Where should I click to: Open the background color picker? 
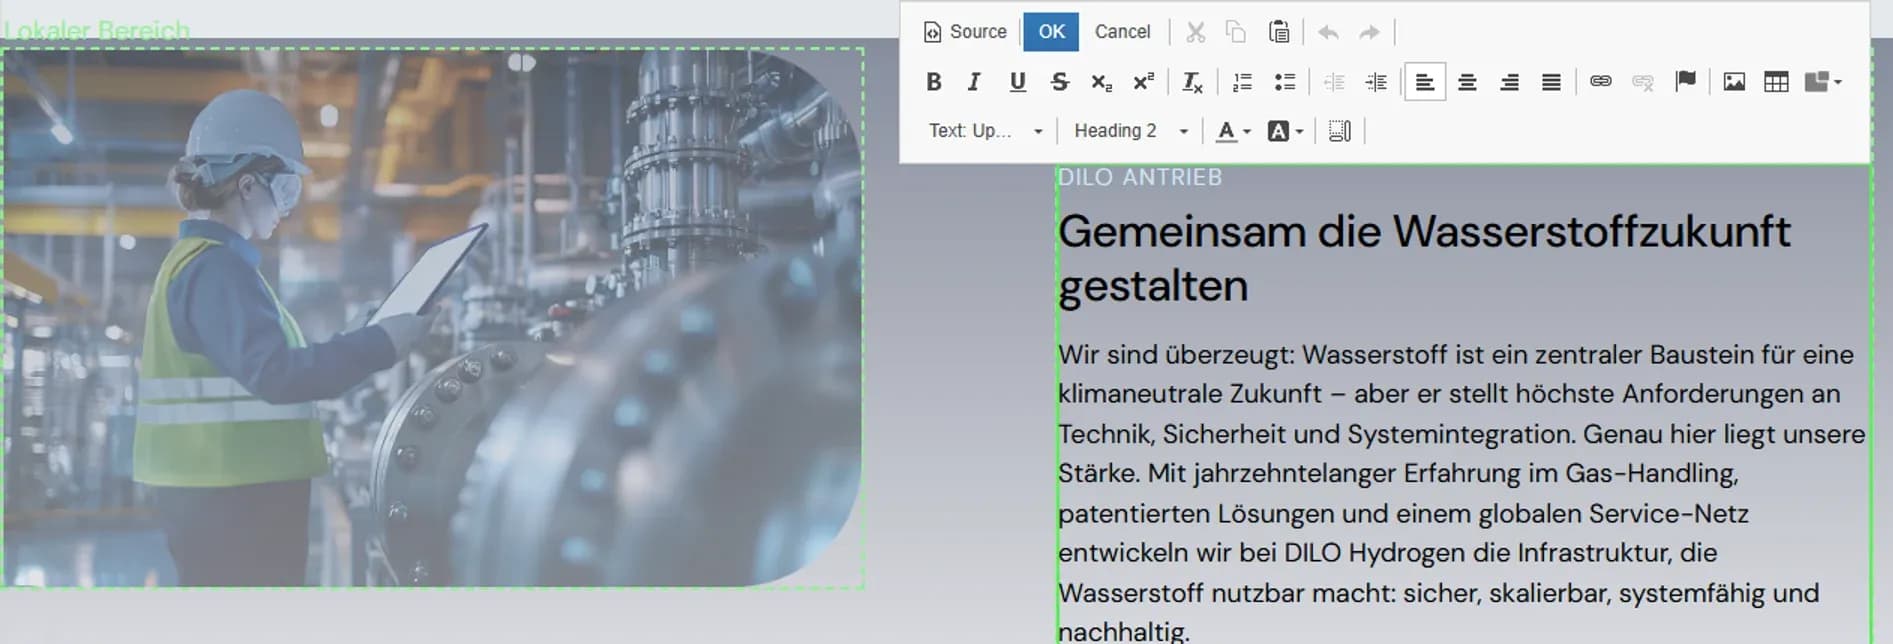[x=1285, y=131]
